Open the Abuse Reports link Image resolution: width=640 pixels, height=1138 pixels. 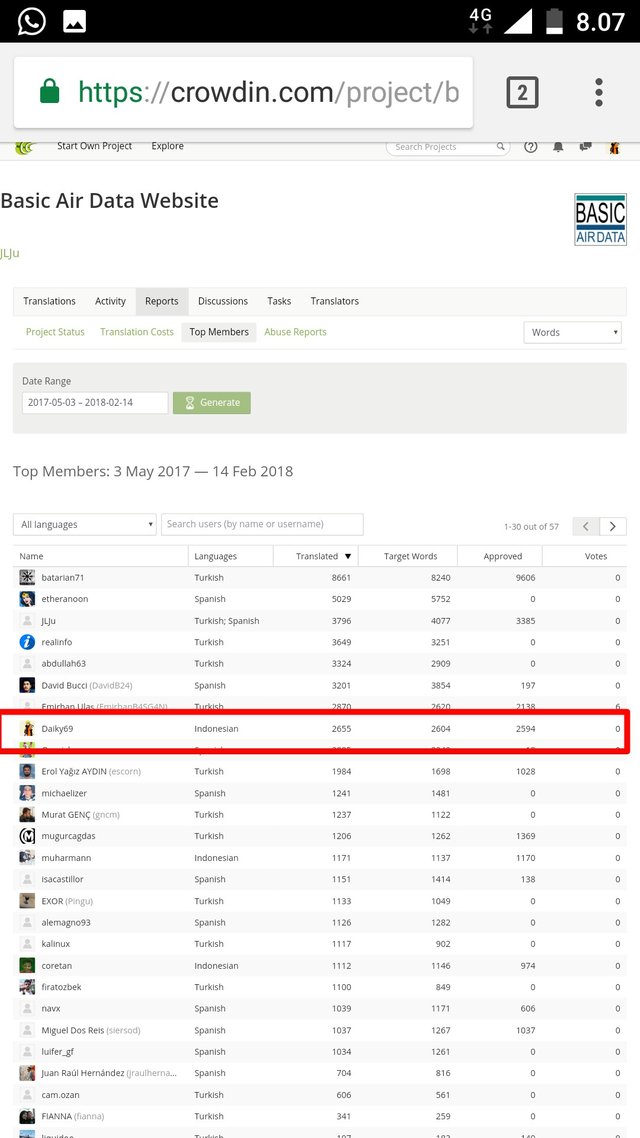click(295, 332)
